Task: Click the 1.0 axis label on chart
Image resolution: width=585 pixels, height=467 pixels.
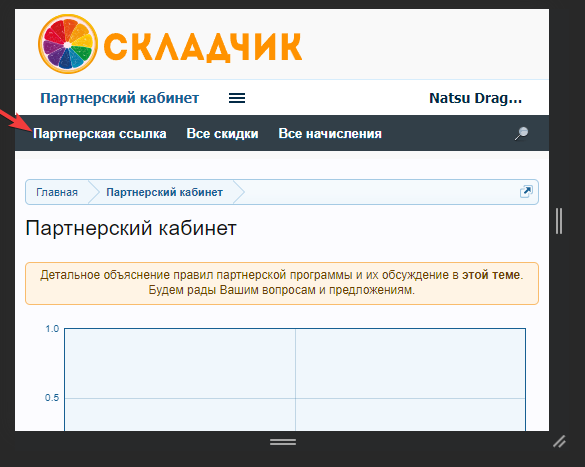Action: pyautogui.click(x=52, y=329)
